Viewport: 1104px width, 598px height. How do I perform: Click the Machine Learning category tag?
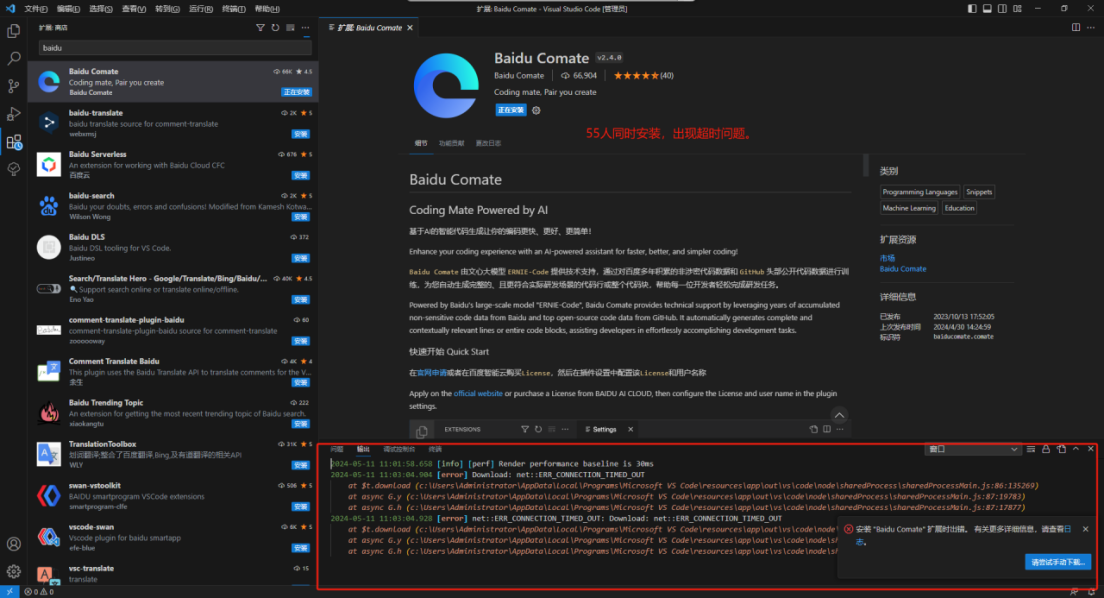(909, 208)
